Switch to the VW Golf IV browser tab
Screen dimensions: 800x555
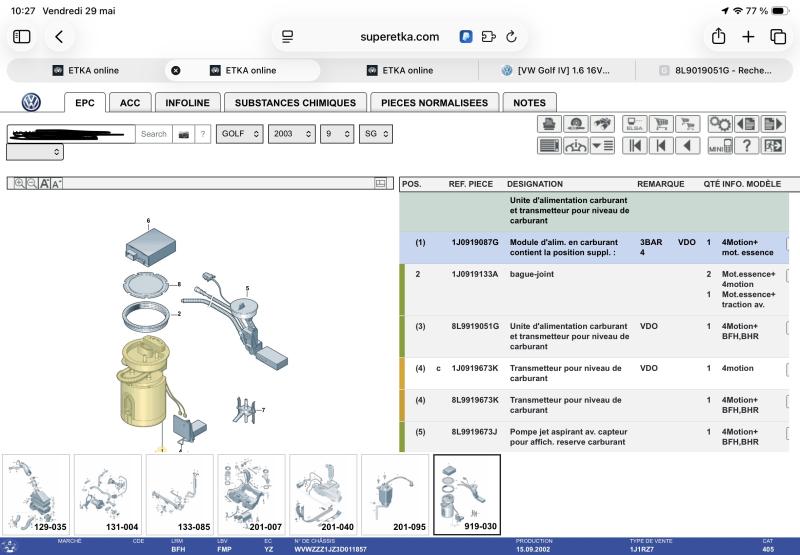click(x=557, y=70)
